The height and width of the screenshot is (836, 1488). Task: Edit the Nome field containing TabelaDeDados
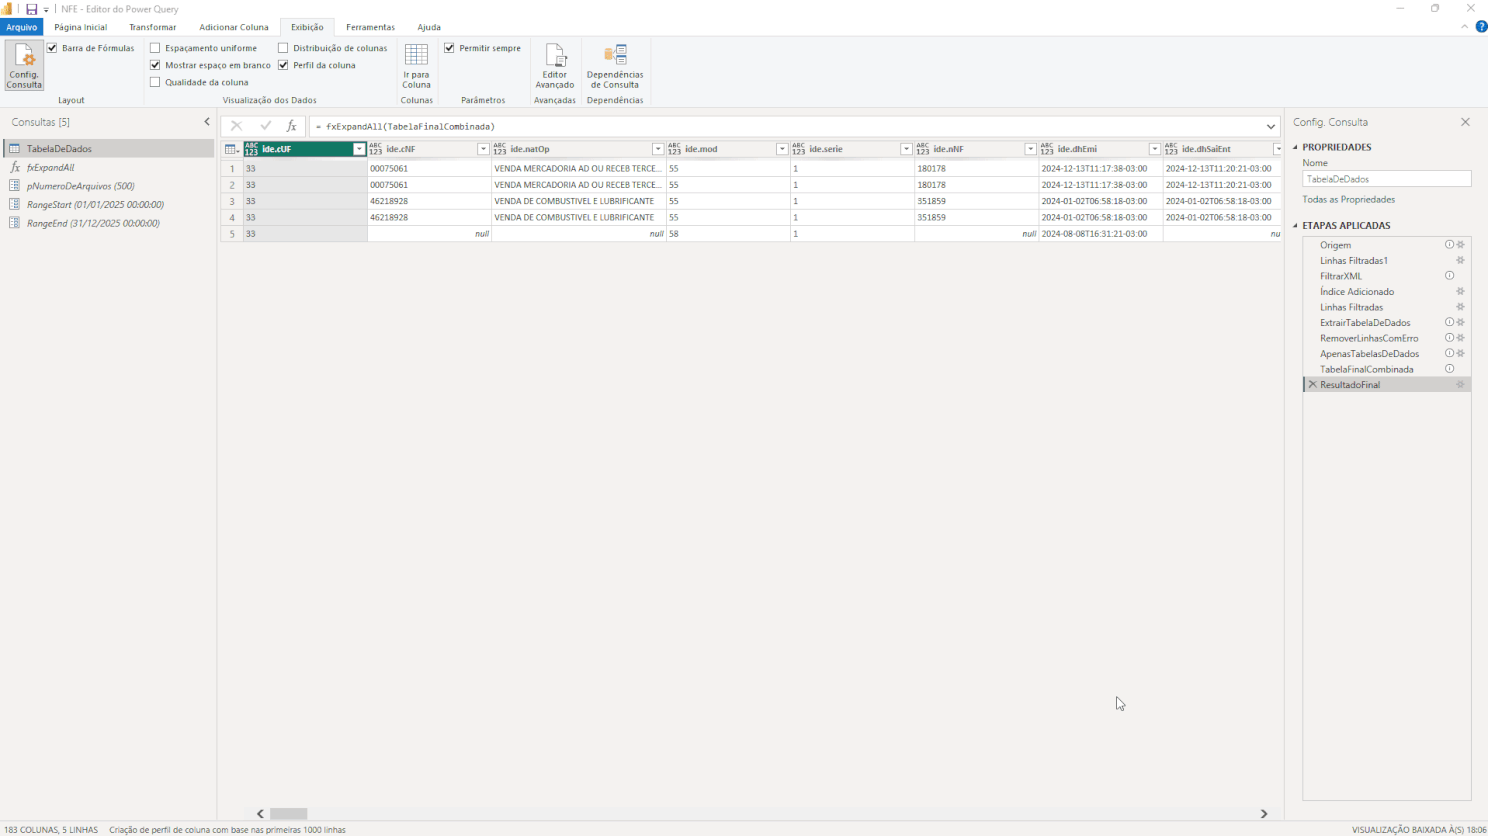tap(1386, 179)
